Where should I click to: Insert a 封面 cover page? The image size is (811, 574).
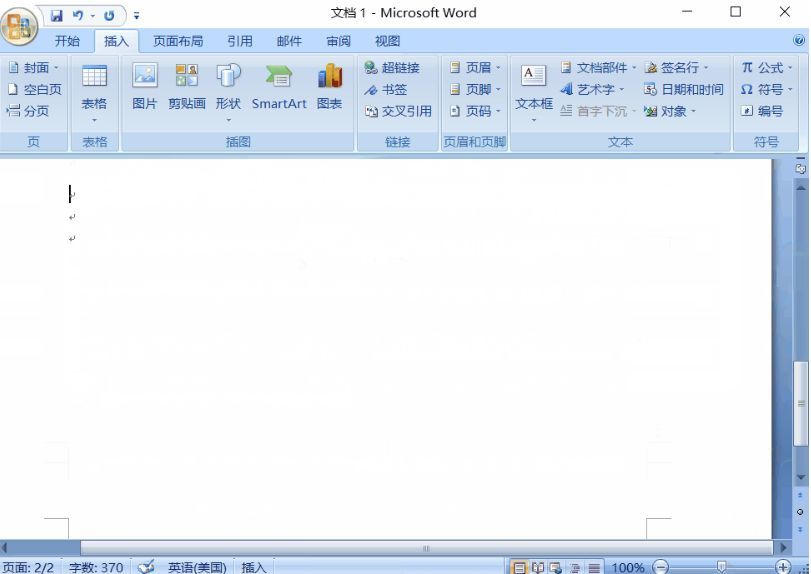34,68
